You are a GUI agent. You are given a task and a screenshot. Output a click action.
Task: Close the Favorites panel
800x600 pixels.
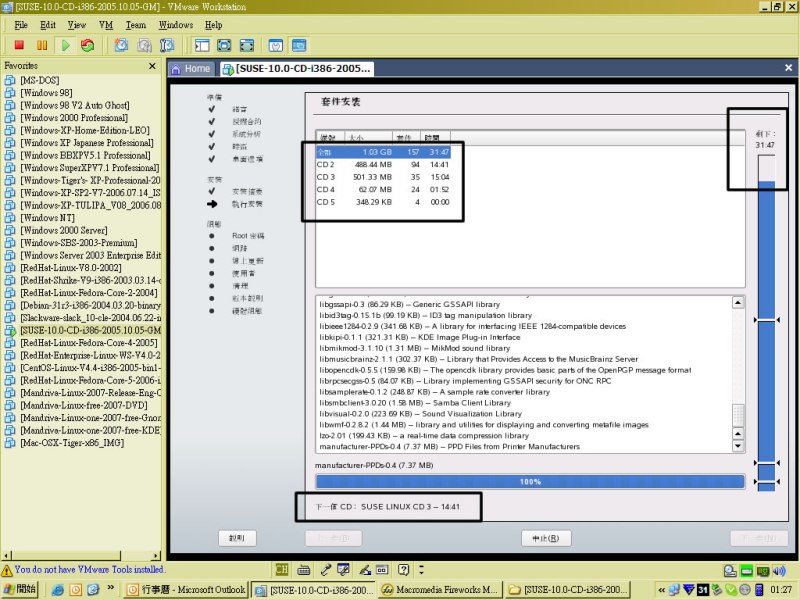(x=152, y=66)
